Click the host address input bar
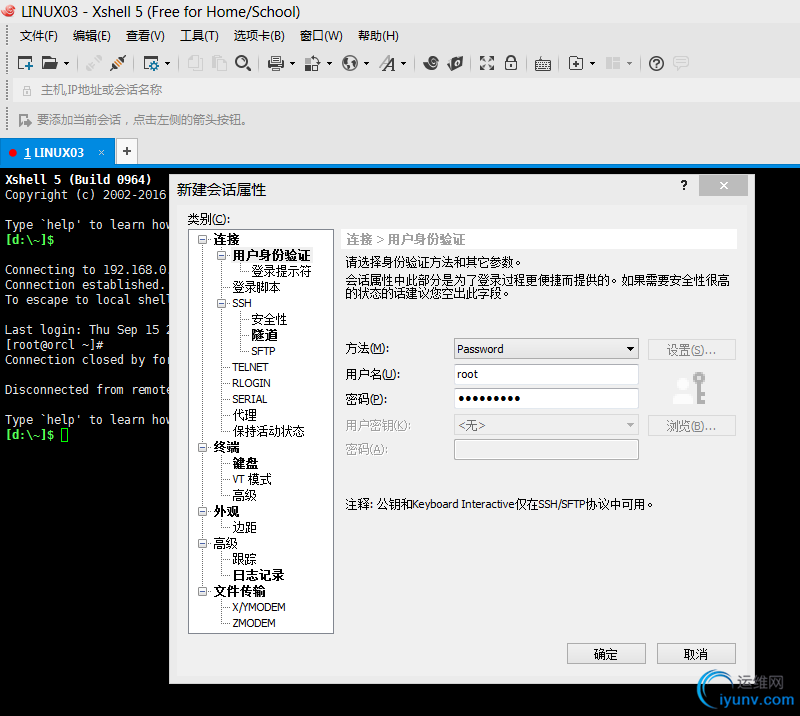Viewport: 800px width, 716px height. click(408, 90)
